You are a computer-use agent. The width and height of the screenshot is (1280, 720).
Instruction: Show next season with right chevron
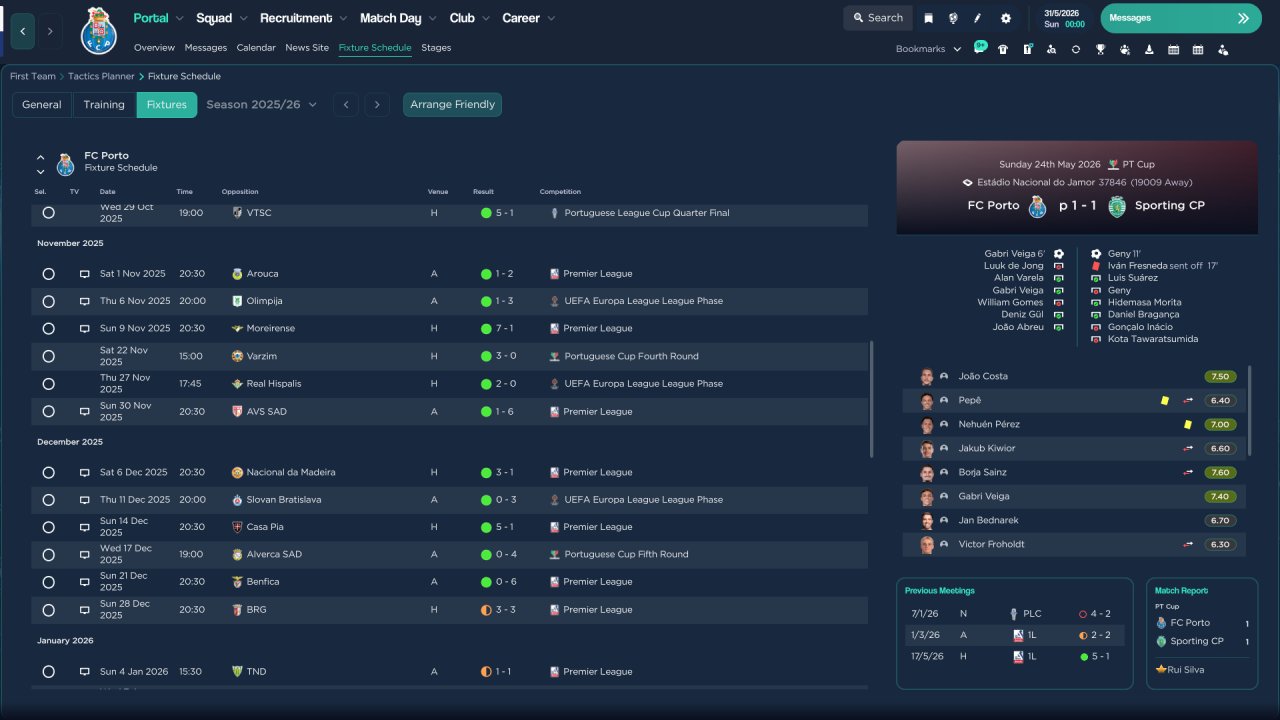pyautogui.click(x=377, y=104)
